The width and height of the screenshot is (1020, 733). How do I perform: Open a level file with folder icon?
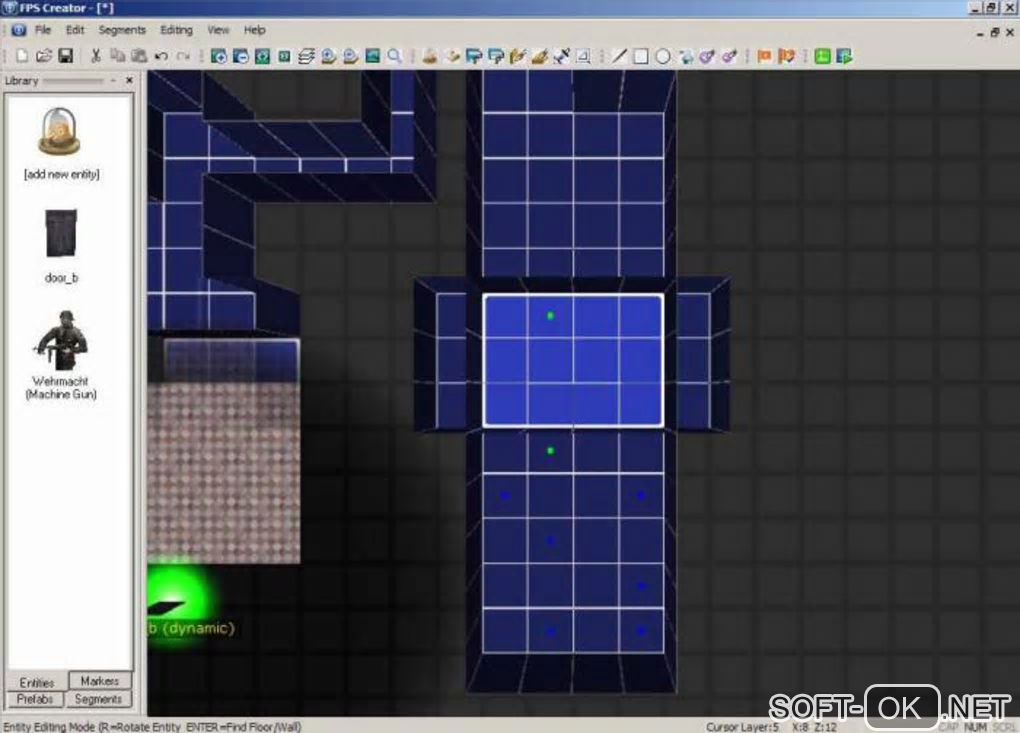(x=44, y=56)
